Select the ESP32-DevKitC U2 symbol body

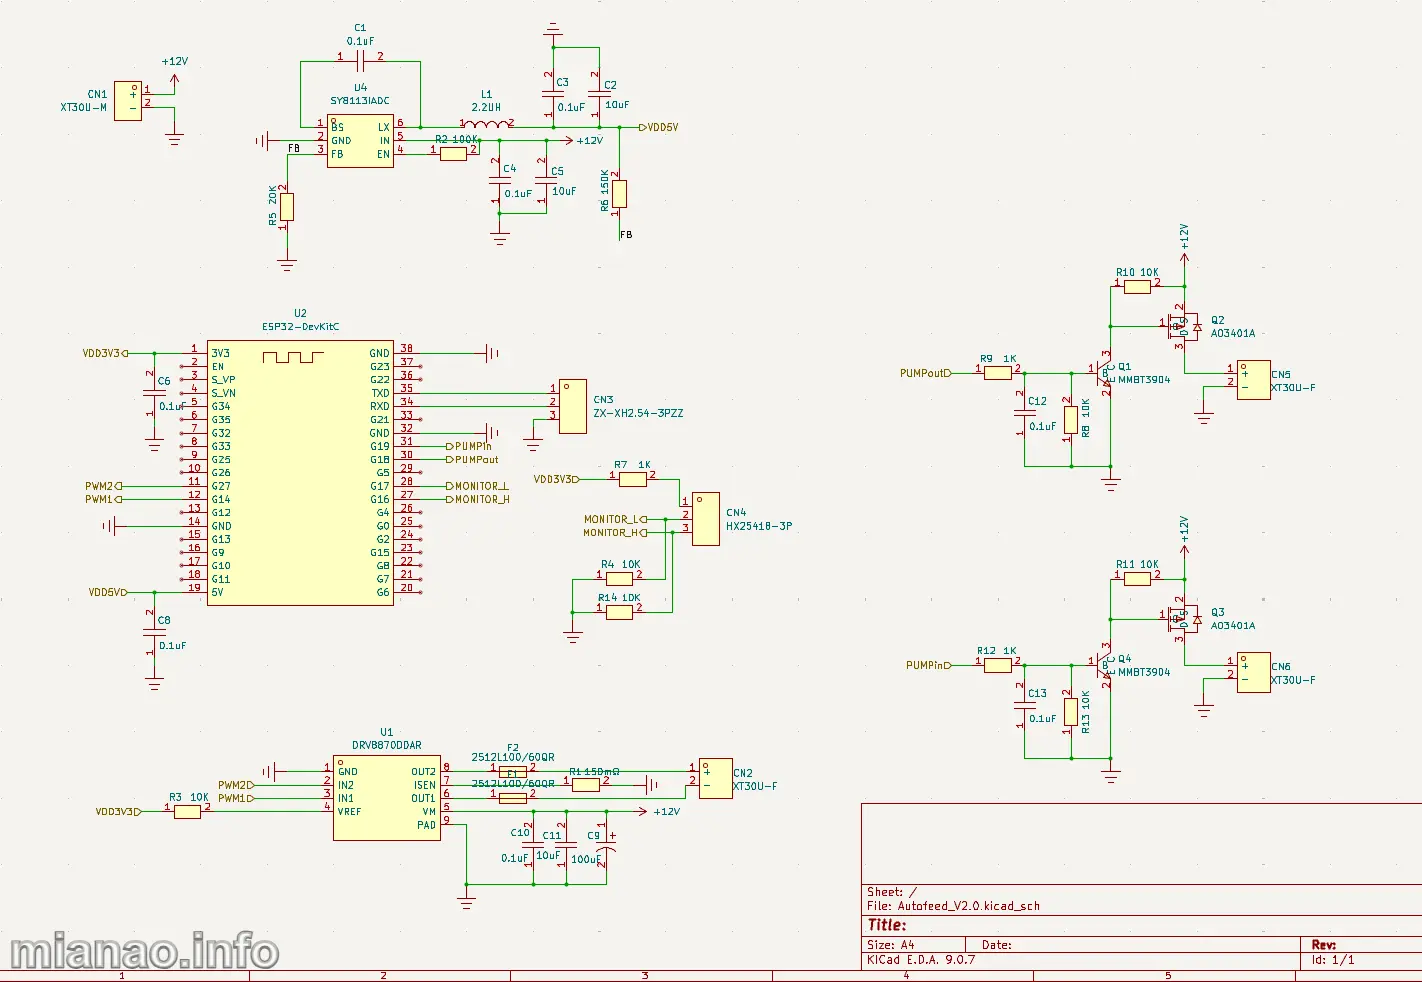tap(300, 473)
